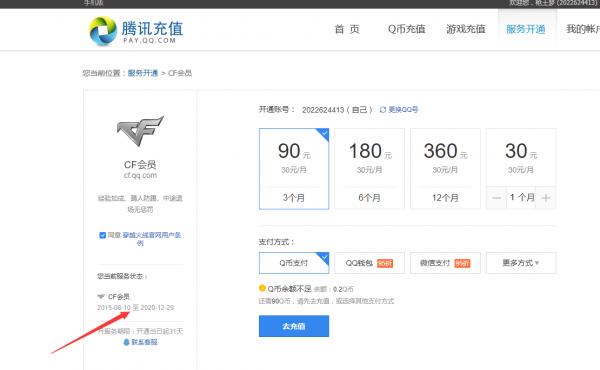Click the 余额：0.2Q币 balance text
This screenshot has width=600, height=370.
pos(334,289)
